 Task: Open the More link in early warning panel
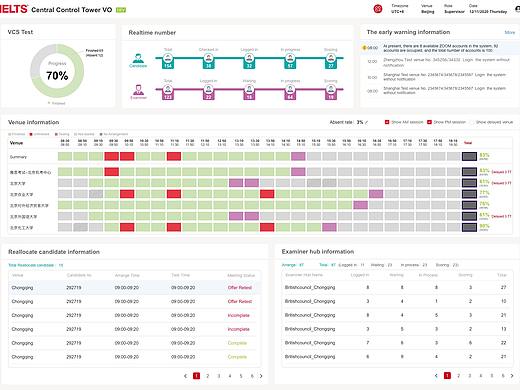[x=510, y=32]
